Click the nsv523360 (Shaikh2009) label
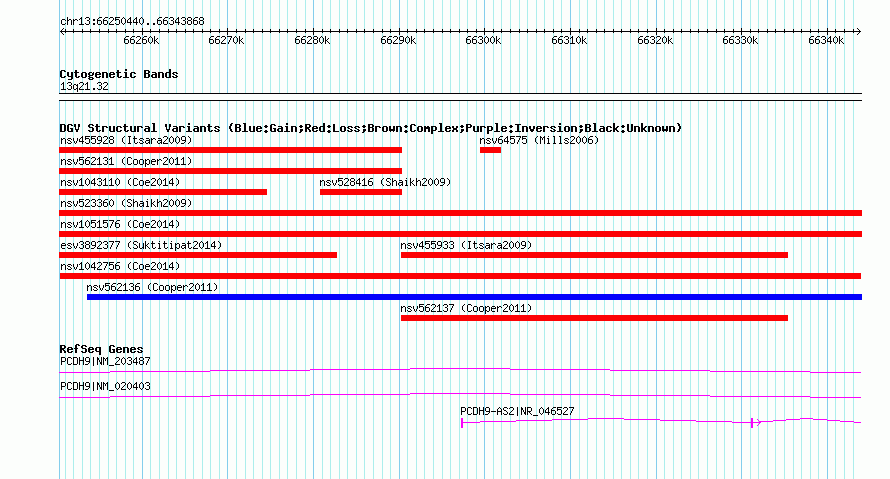Screen dimensions: 890x479 pos(126,203)
